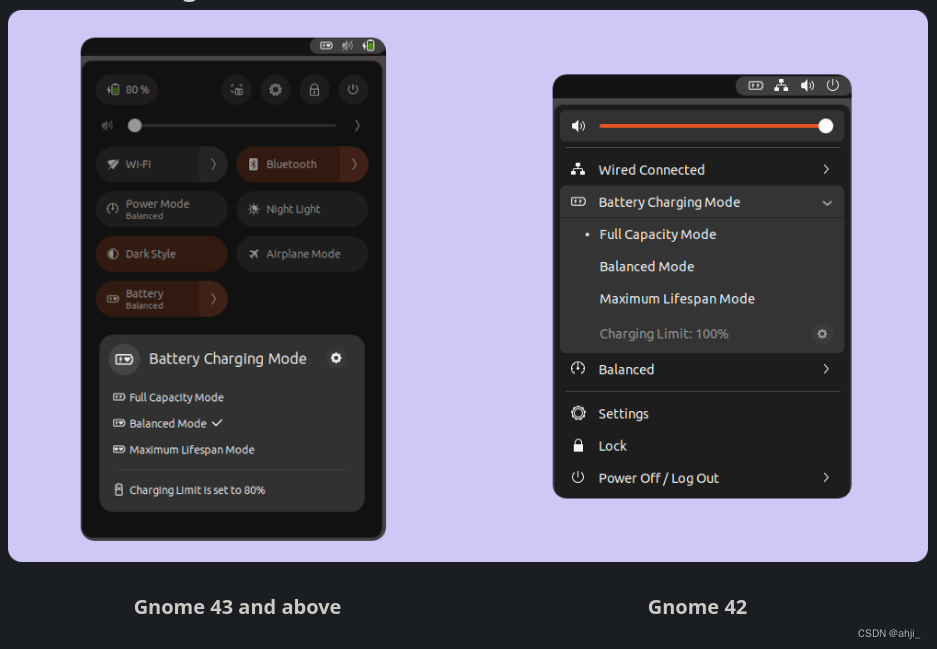Click the Power Mode Balanced tile
The width and height of the screenshot is (937, 649).
(161, 209)
